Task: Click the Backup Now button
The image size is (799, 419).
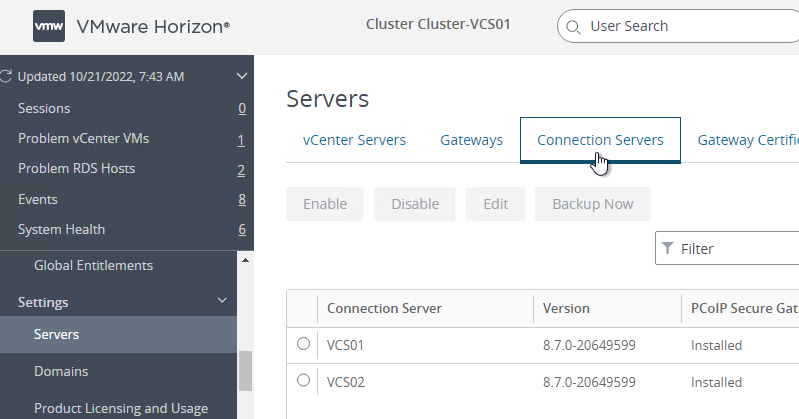Action: coord(593,204)
